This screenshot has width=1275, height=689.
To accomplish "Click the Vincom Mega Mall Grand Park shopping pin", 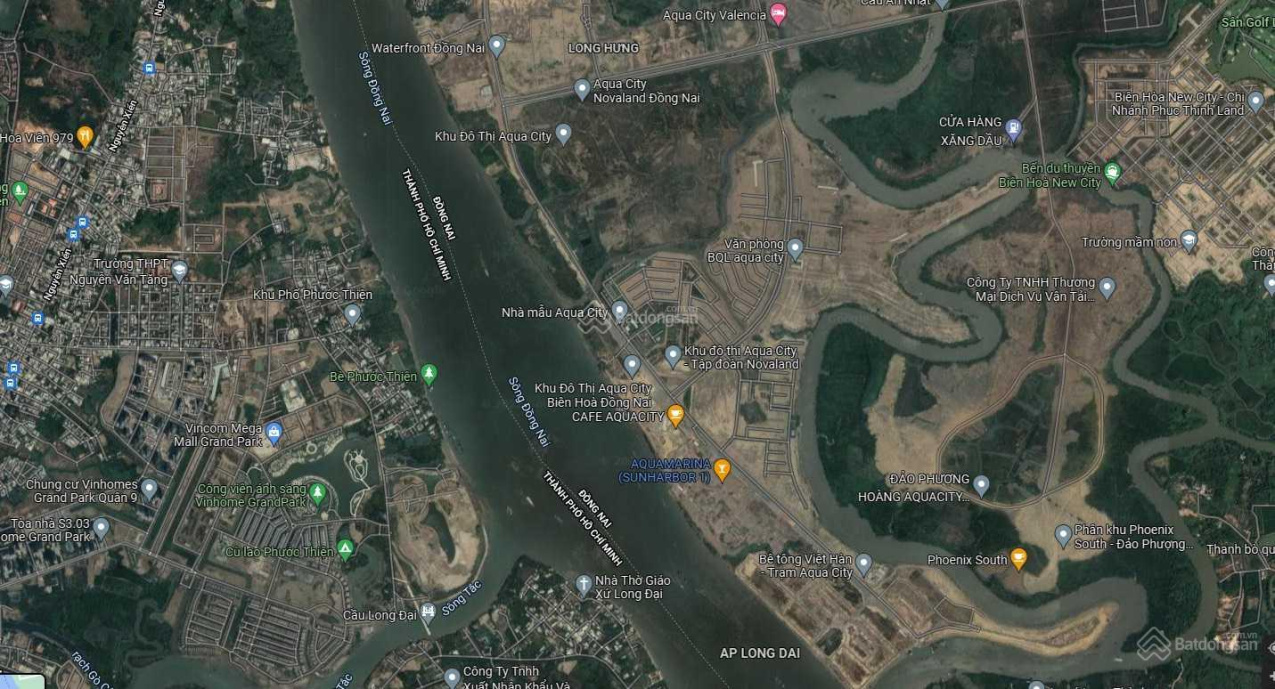I will click(274, 433).
